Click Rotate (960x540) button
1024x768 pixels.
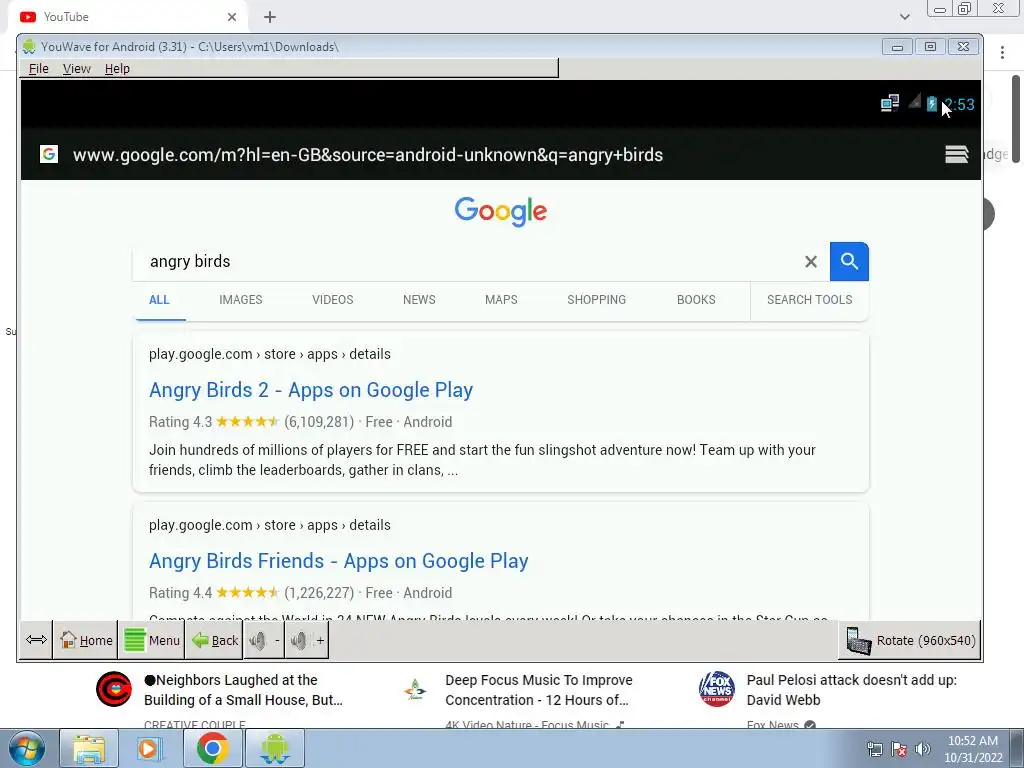click(910, 640)
